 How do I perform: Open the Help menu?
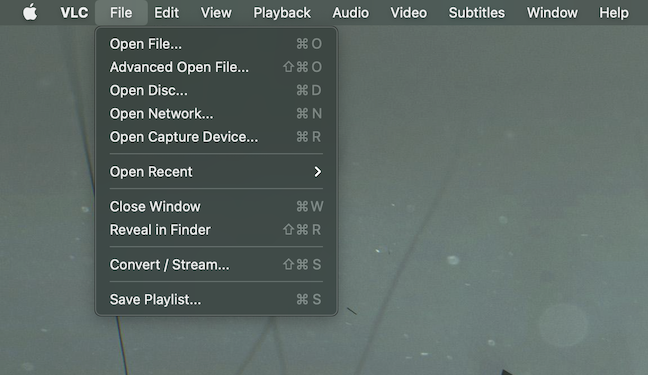(614, 12)
